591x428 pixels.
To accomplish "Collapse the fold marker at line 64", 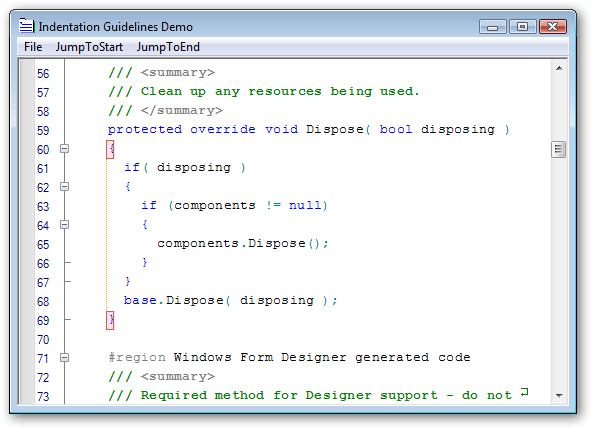I will pos(64,225).
